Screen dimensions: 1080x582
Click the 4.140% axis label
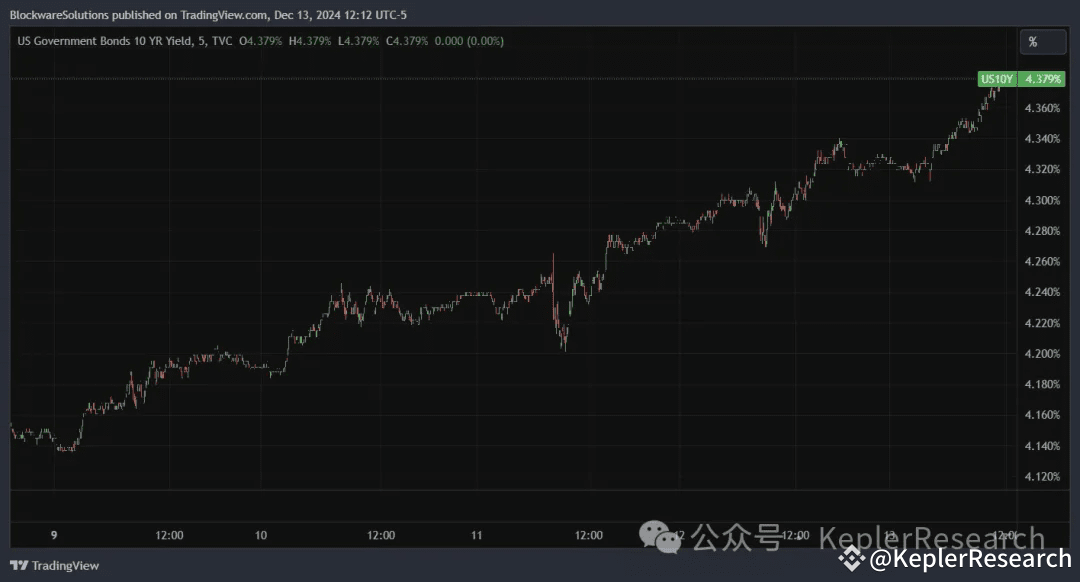[x=1042, y=446]
